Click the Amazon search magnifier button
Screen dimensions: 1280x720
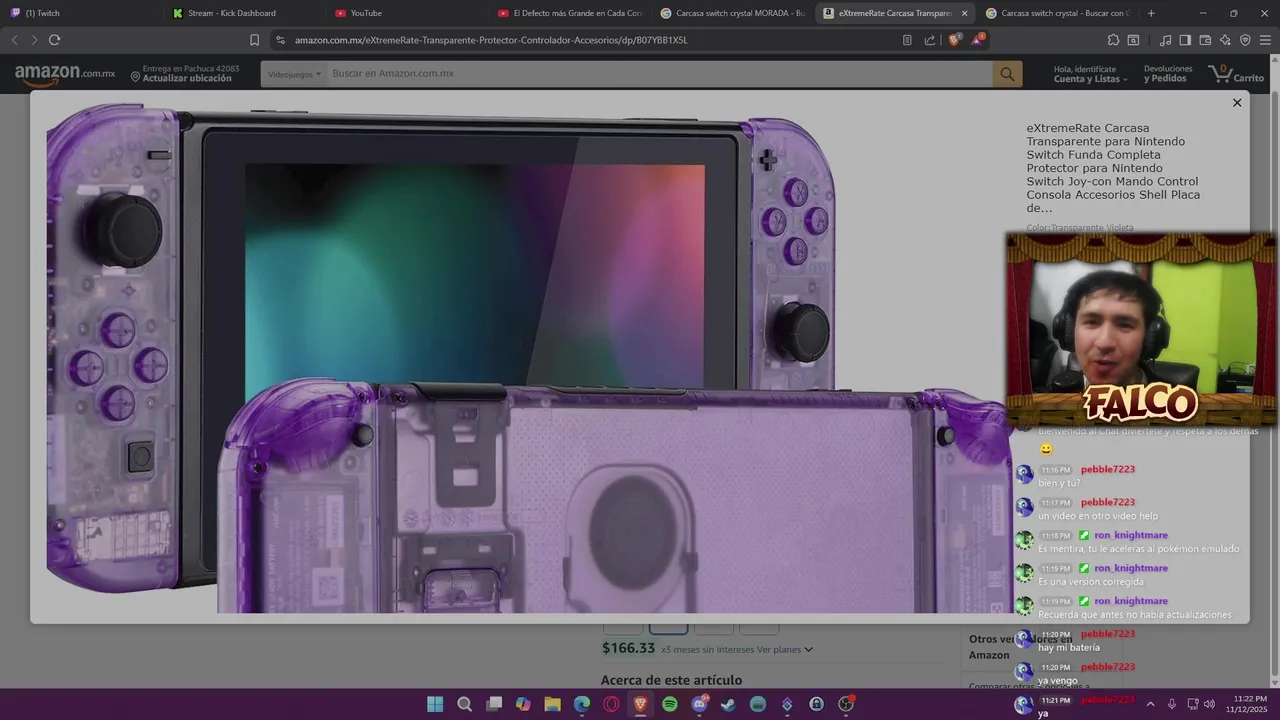(x=1007, y=74)
